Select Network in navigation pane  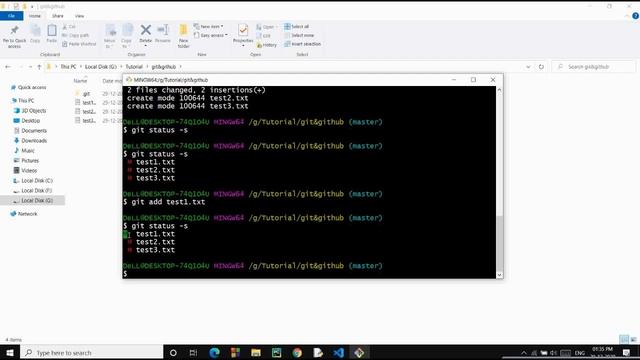[24, 214]
